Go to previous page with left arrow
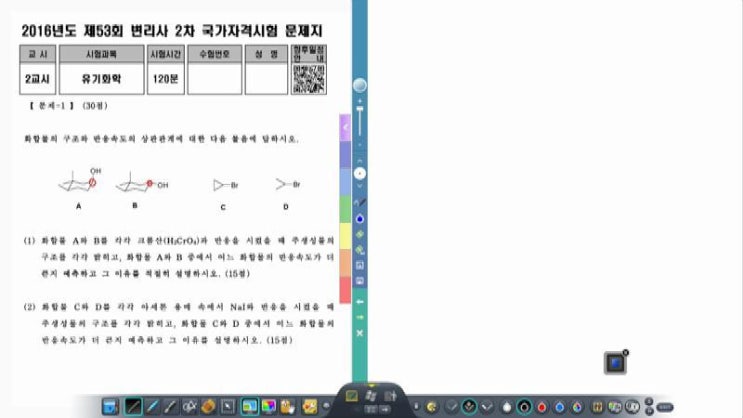This screenshot has height=418, width=743. 360,302
